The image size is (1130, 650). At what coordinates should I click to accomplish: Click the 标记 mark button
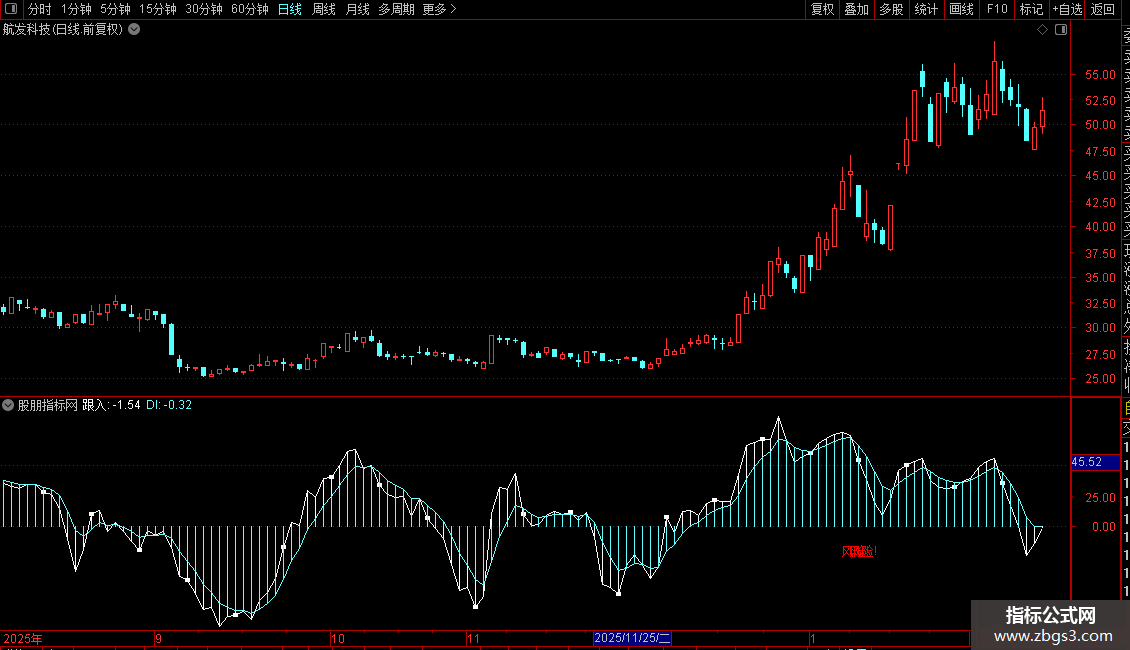[x=1031, y=9]
